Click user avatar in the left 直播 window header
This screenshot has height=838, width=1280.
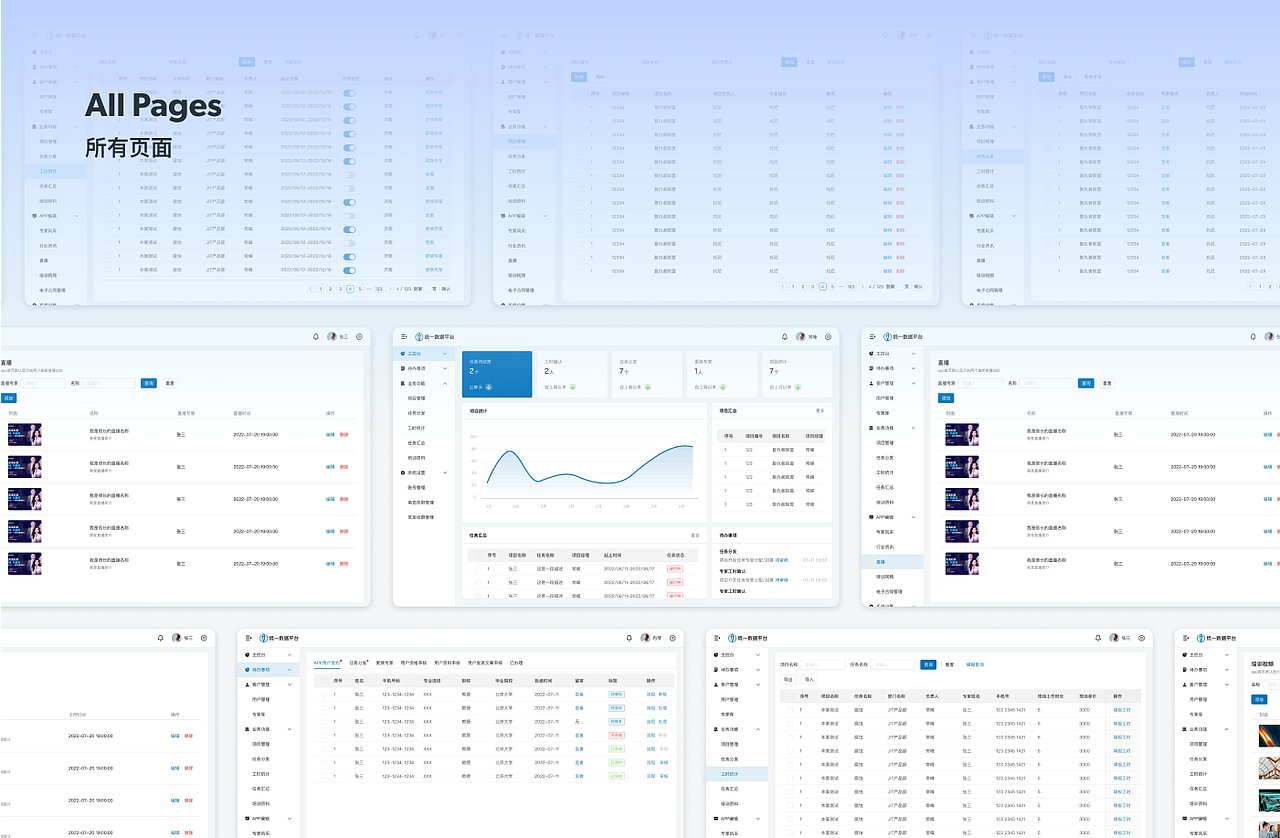click(x=332, y=337)
